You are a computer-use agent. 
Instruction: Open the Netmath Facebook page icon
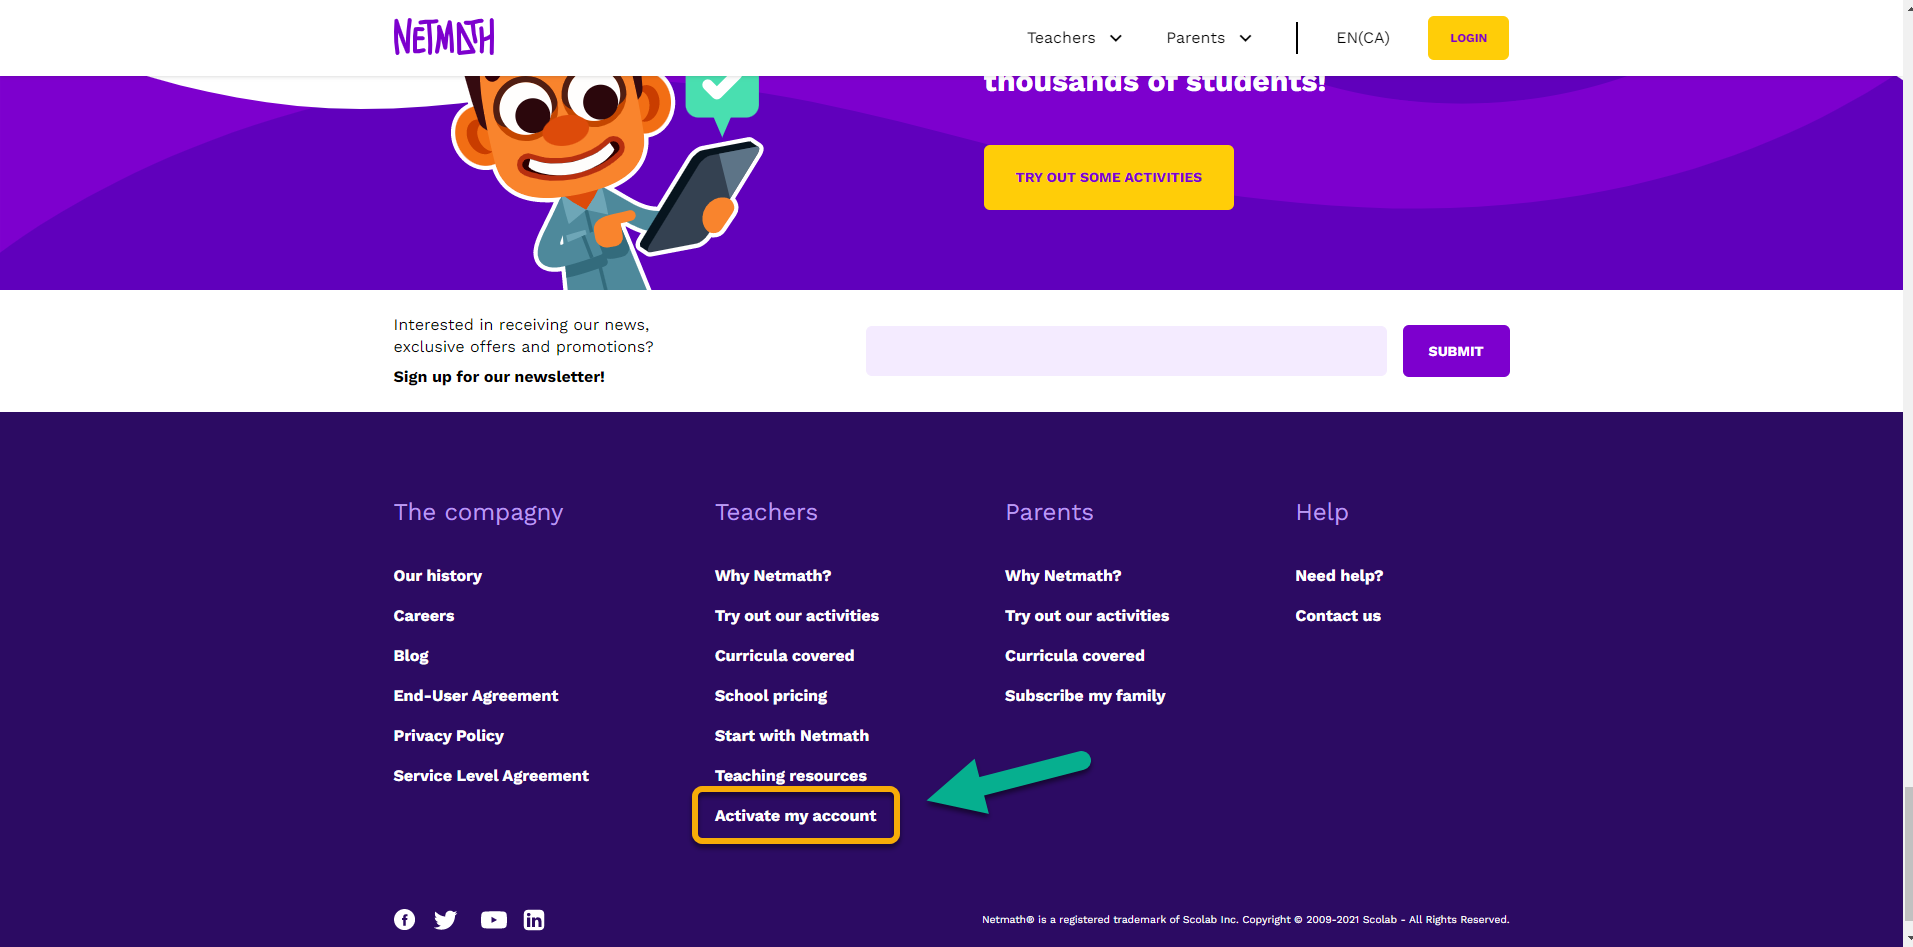(x=404, y=920)
